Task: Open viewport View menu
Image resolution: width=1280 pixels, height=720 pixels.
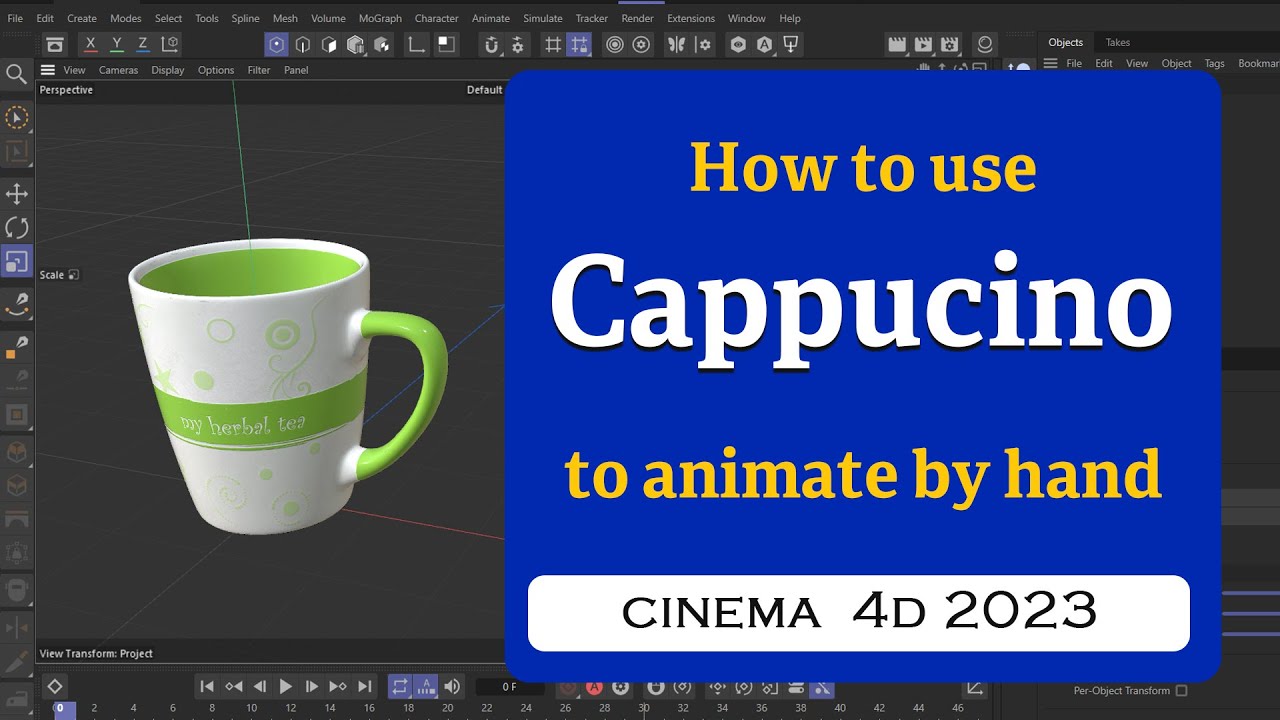Action: pyautogui.click(x=75, y=70)
